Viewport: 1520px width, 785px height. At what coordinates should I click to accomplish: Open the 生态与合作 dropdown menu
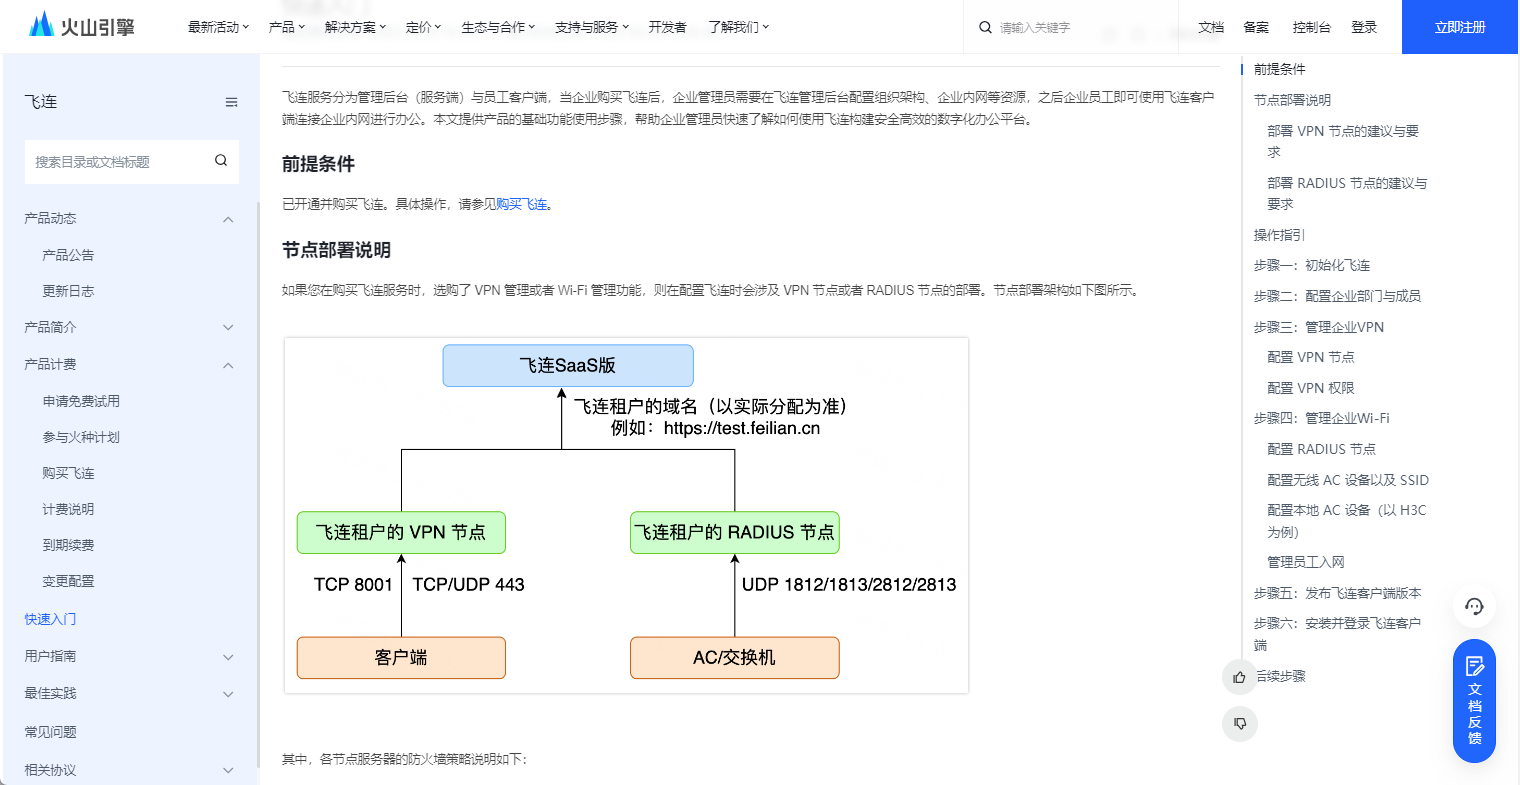[498, 27]
